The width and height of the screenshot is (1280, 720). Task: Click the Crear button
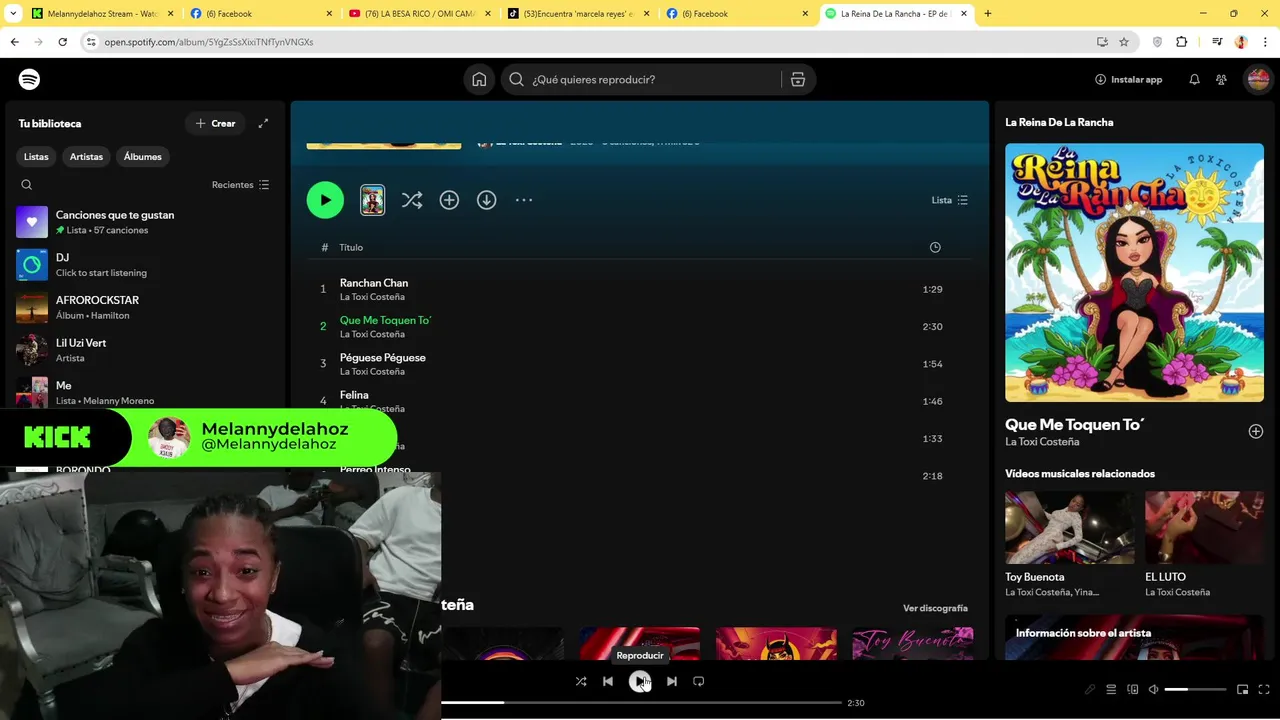(x=215, y=123)
